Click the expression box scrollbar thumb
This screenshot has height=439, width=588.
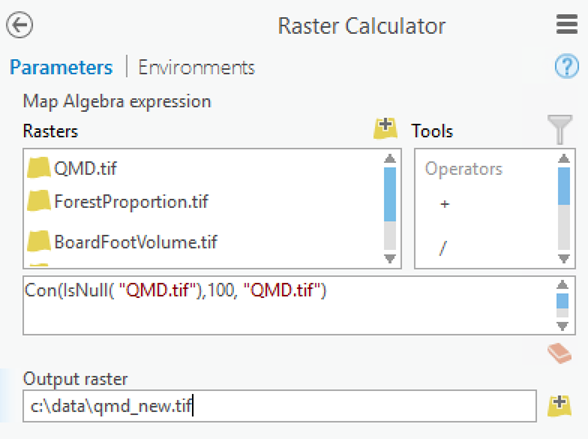562,301
